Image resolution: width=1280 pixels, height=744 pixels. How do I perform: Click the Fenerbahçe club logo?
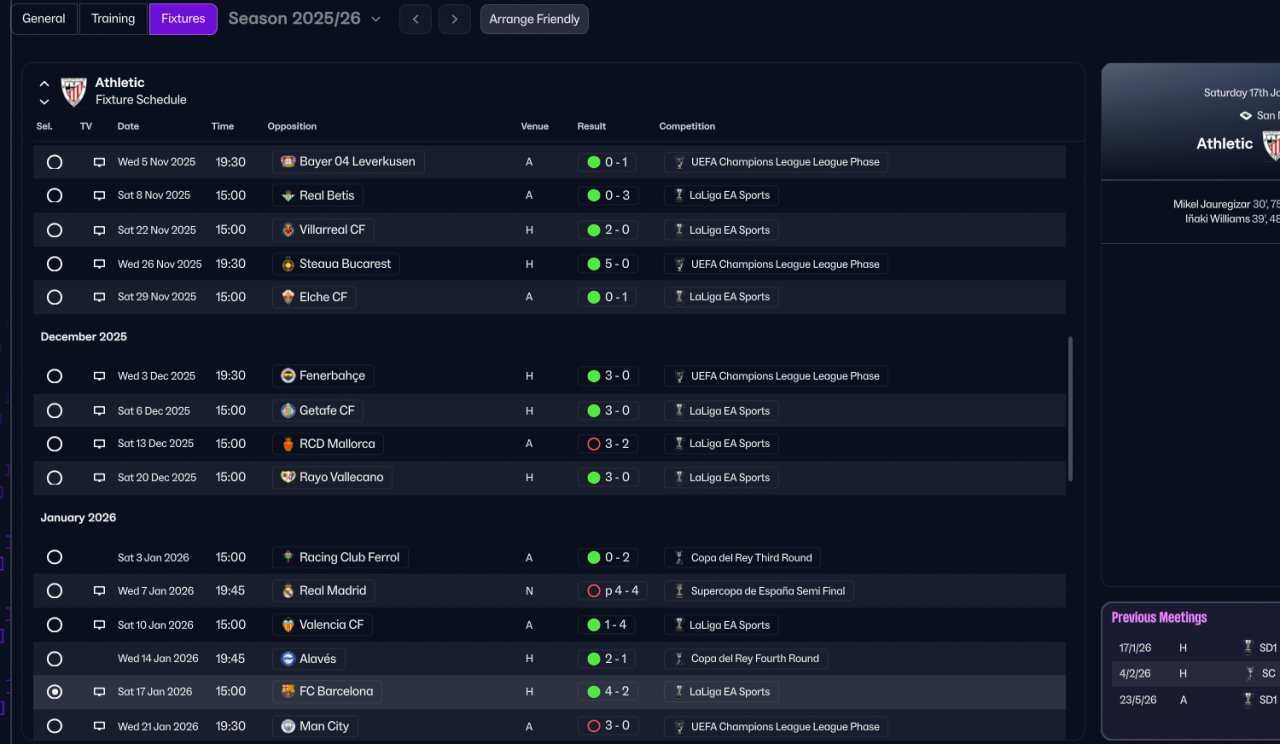[288, 376]
